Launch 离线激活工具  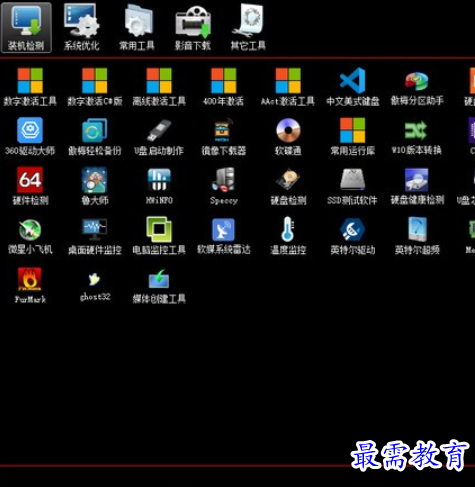coord(159,87)
